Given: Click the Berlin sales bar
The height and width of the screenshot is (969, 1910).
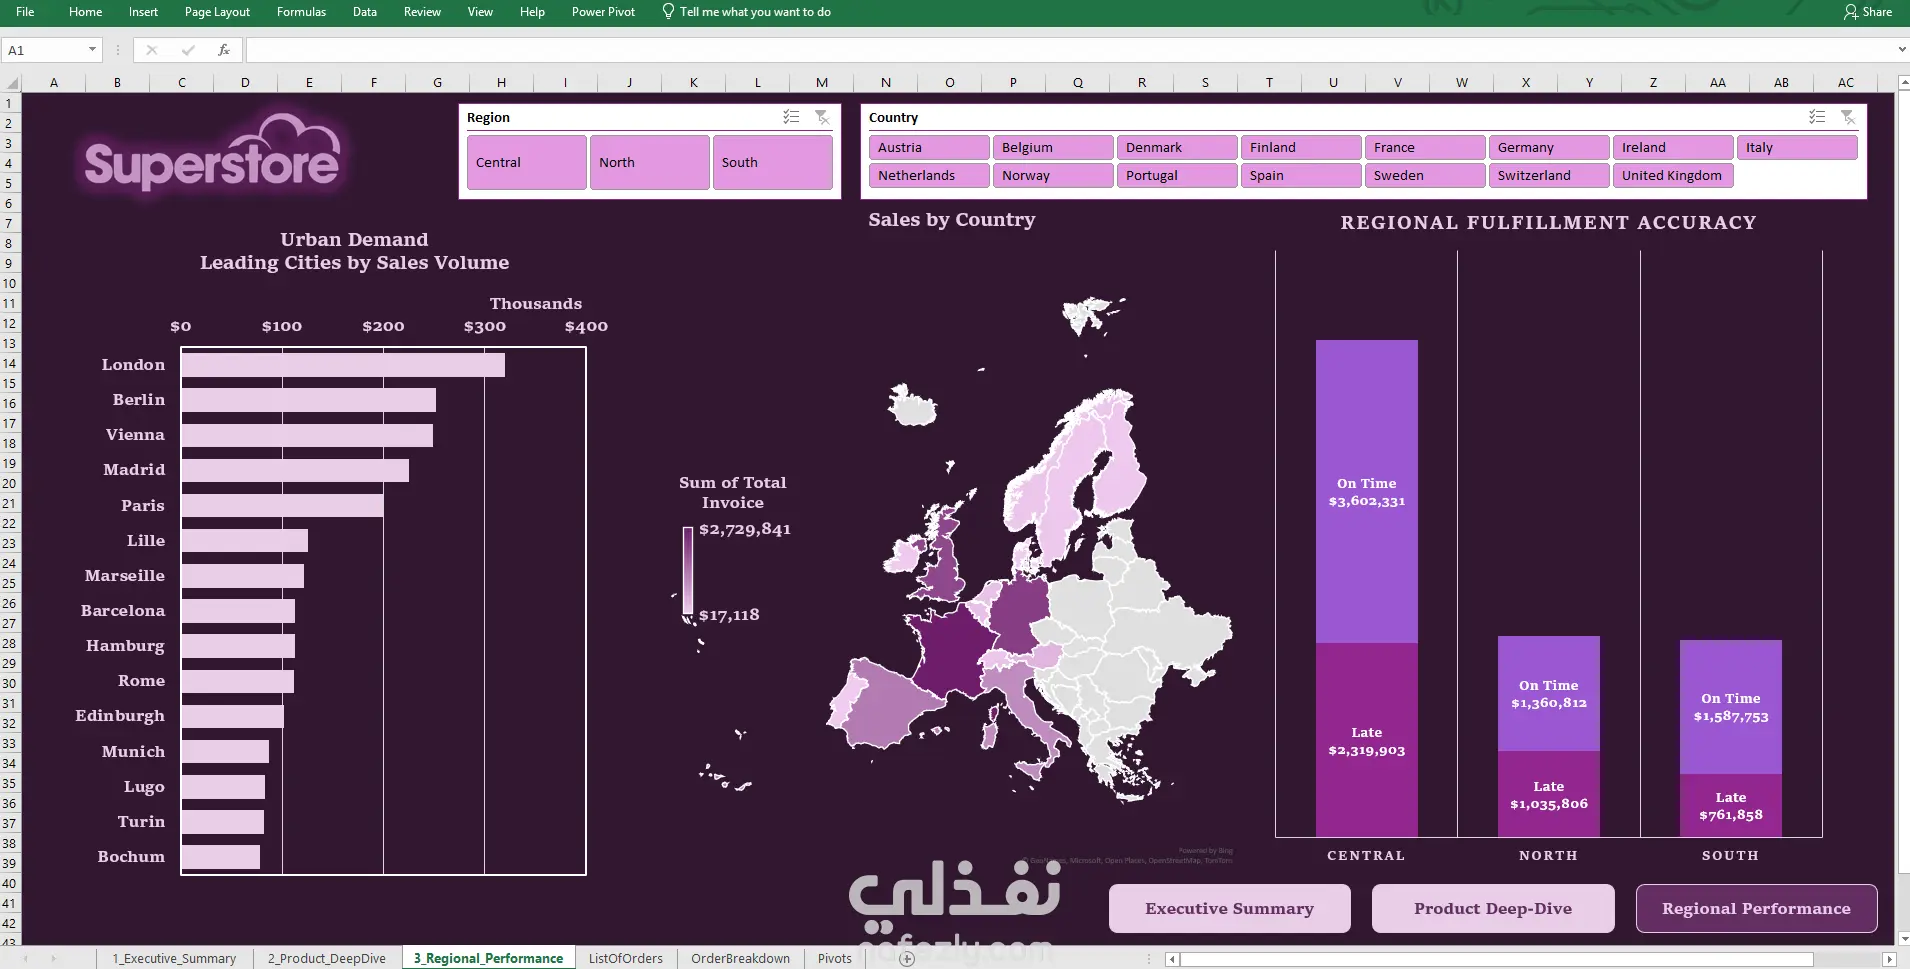Looking at the screenshot, I should point(309,400).
